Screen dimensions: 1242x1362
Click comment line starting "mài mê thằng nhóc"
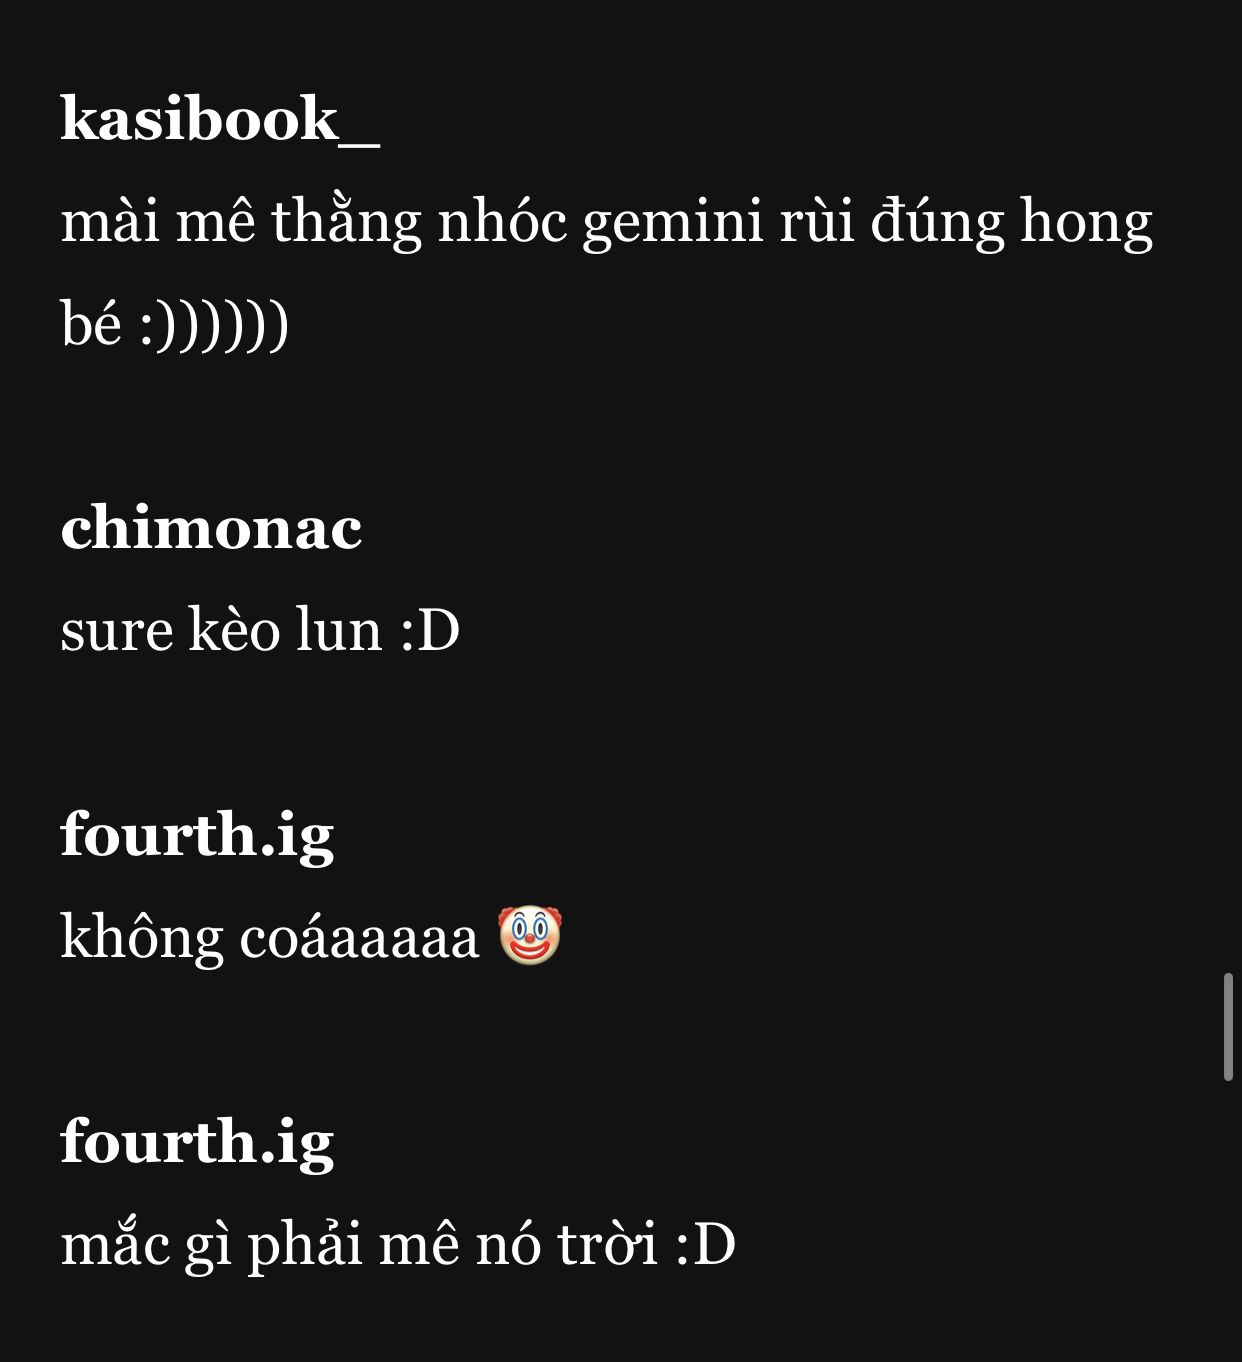[x=607, y=222]
